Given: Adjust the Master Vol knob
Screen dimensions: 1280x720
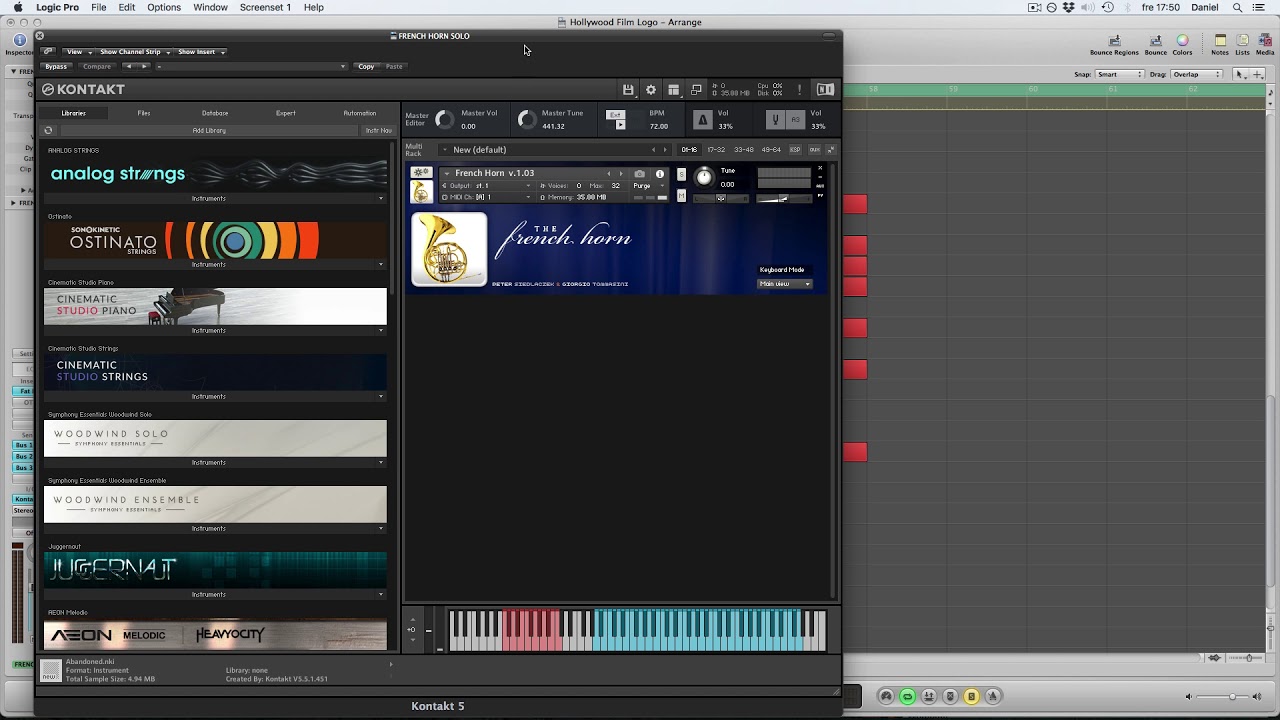Looking at the screenshot, I should [x=445, y=120].
